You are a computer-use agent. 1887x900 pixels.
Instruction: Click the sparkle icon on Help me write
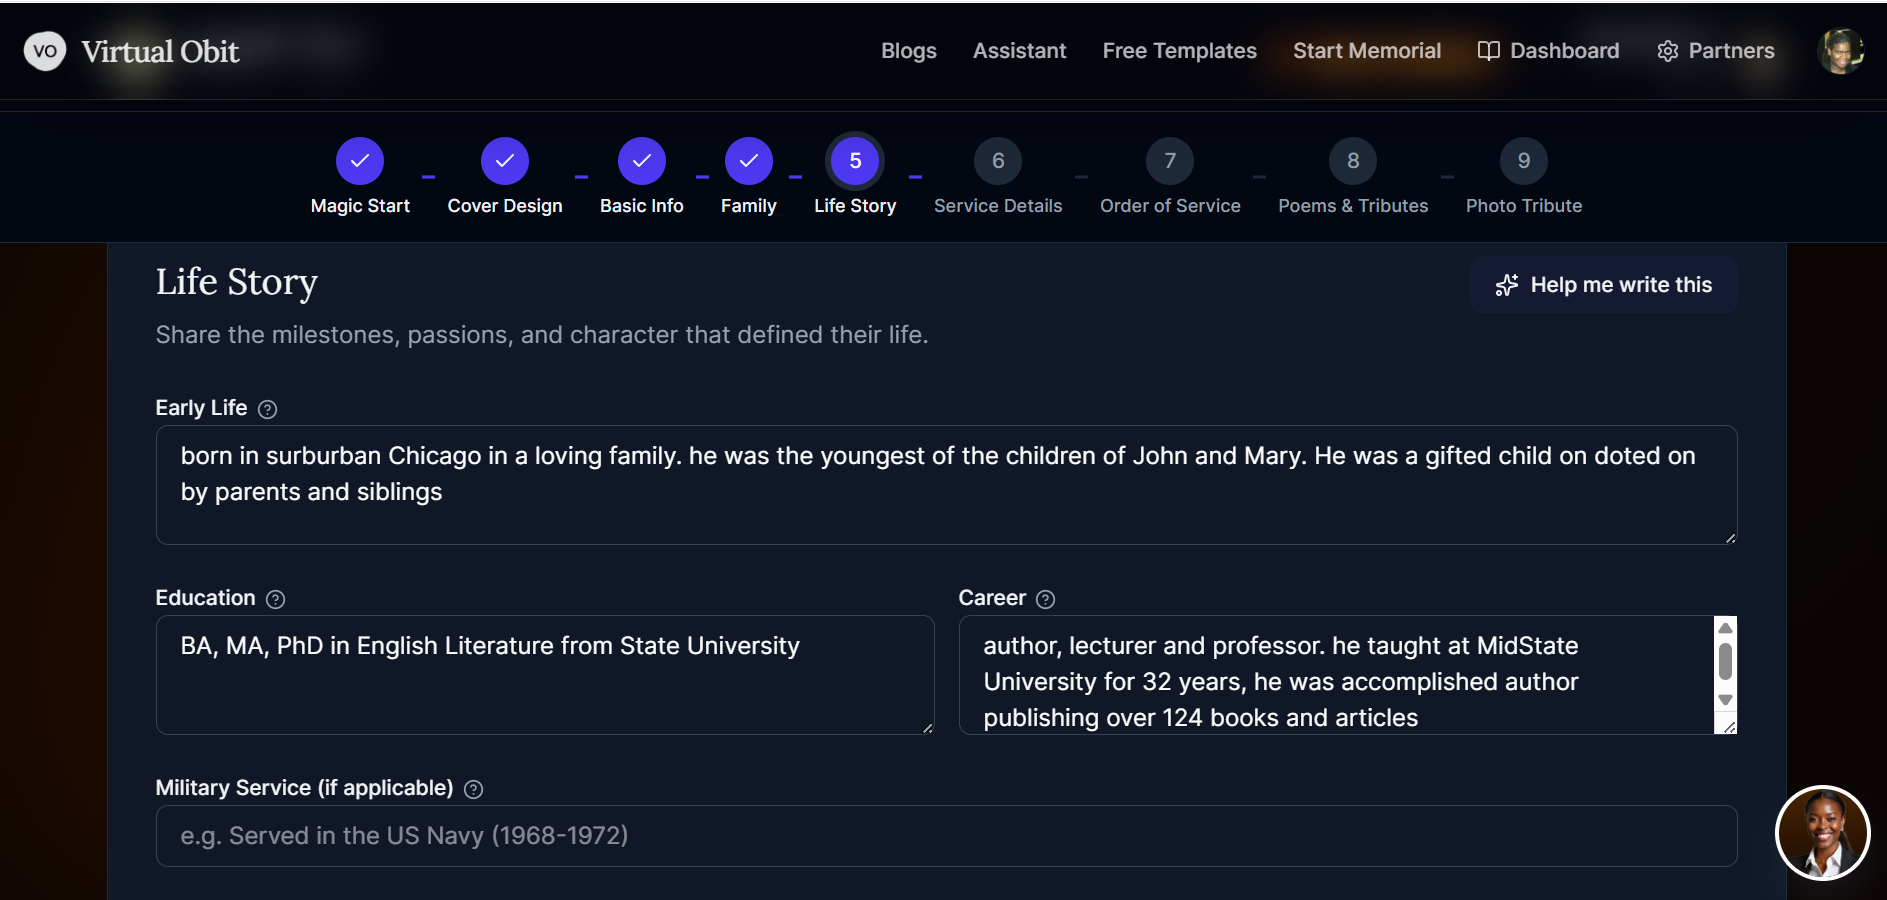pos(1507,285)
